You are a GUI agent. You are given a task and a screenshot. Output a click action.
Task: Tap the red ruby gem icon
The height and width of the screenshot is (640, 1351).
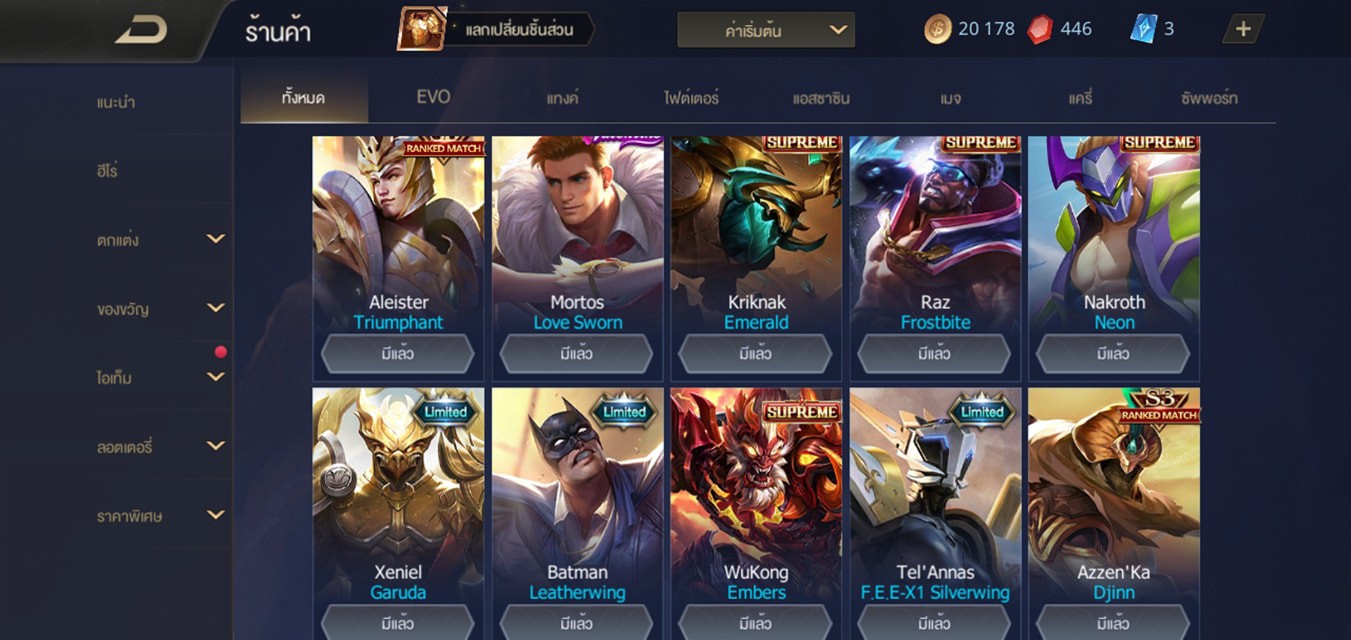[1040, 29]
